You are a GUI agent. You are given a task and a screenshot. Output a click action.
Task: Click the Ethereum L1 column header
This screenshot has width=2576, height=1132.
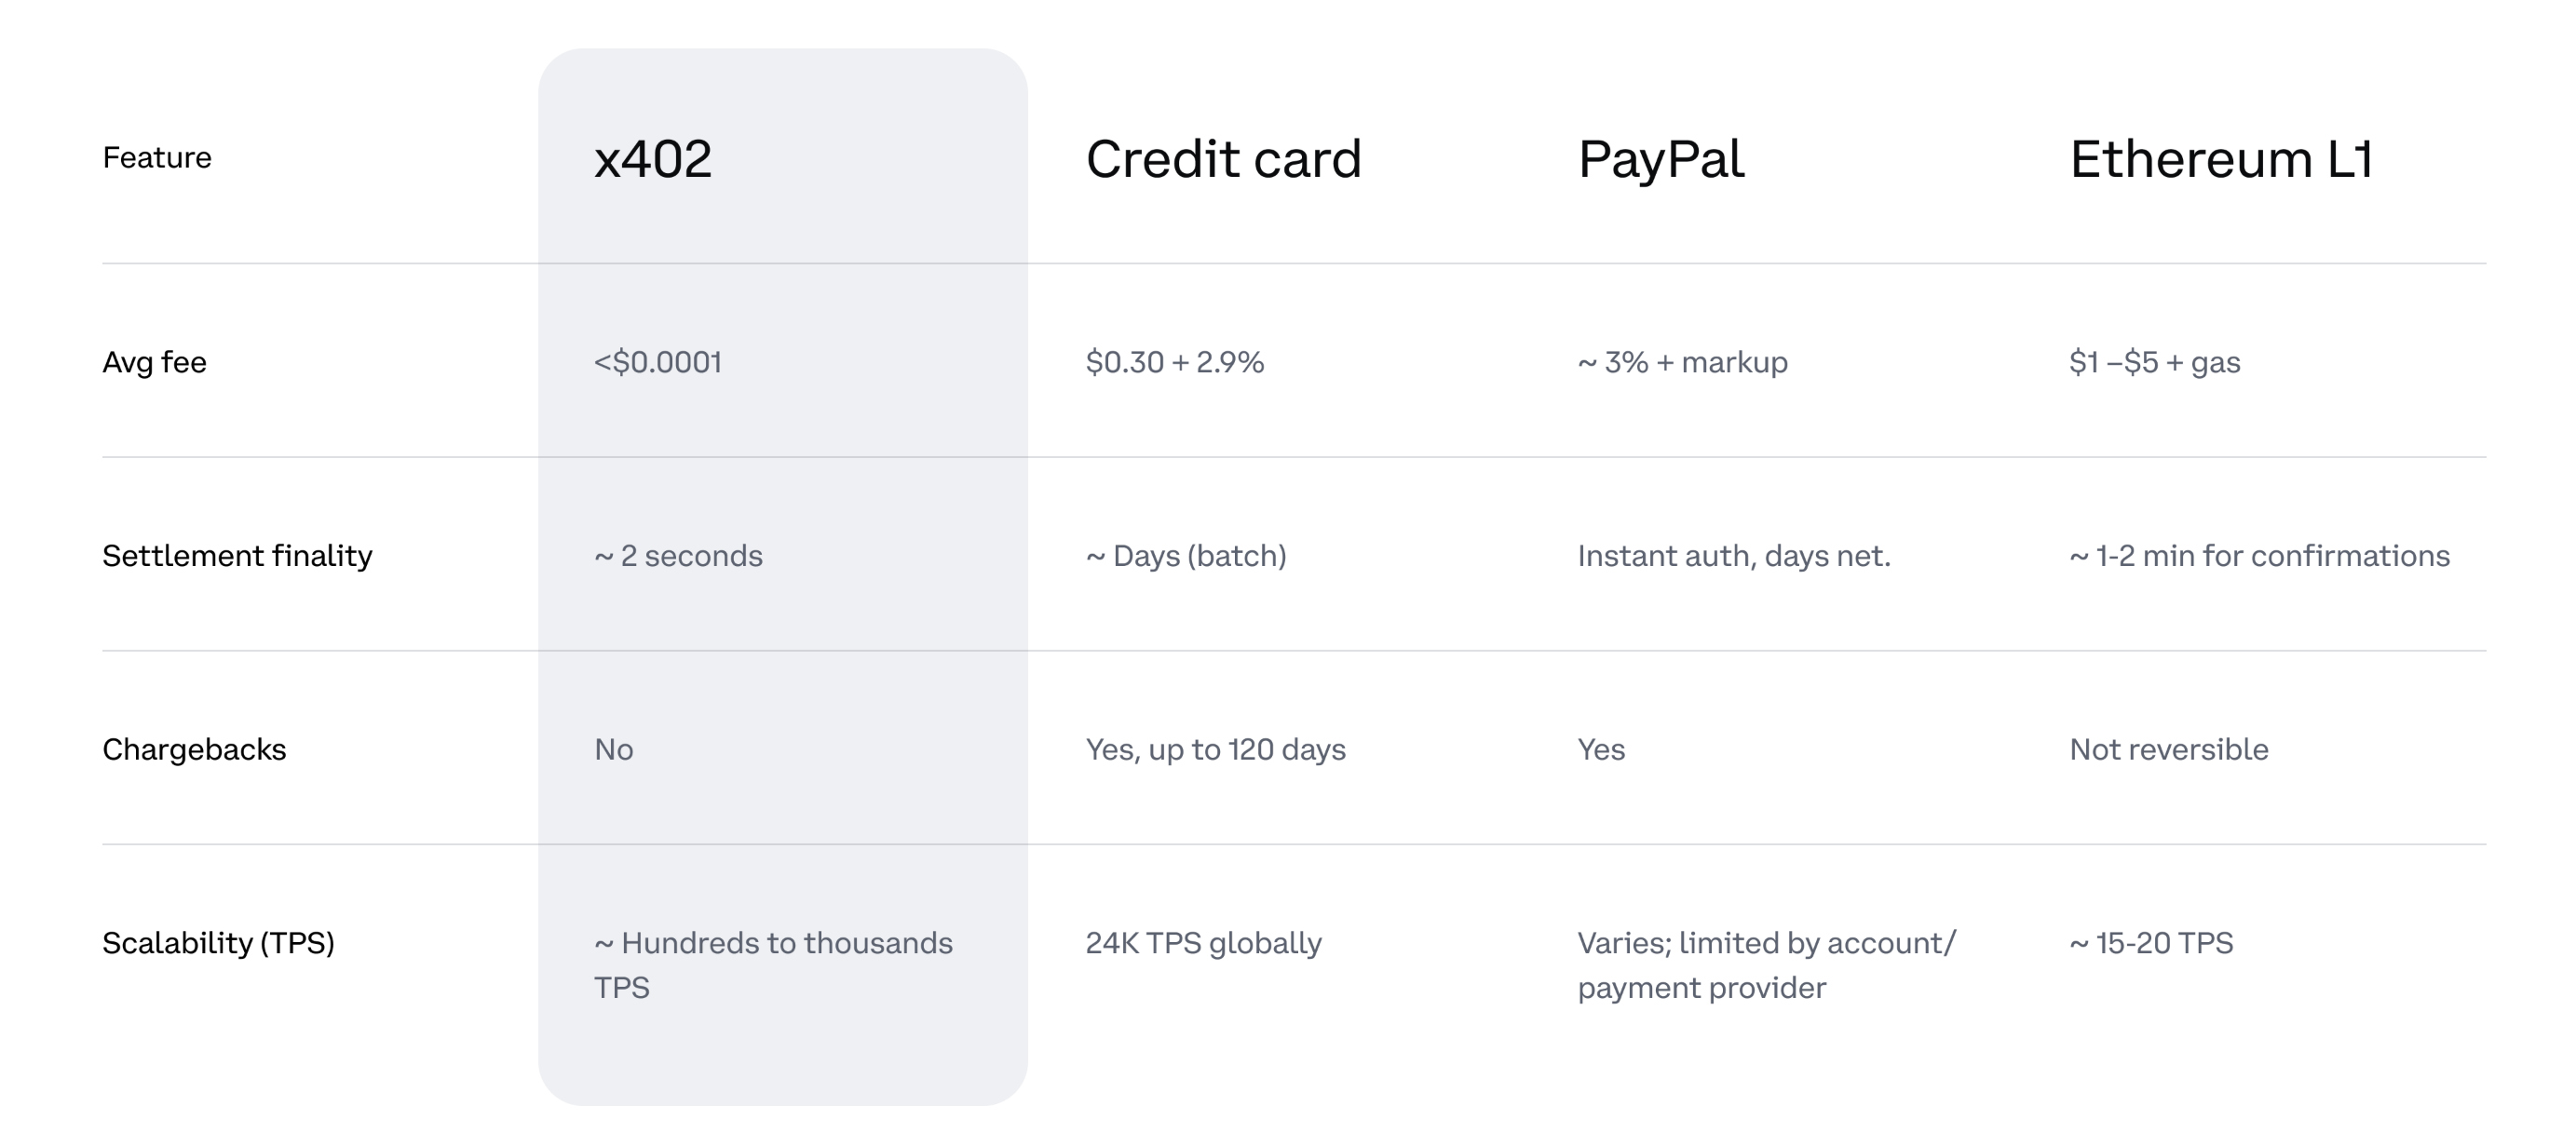pos(2220,159)
